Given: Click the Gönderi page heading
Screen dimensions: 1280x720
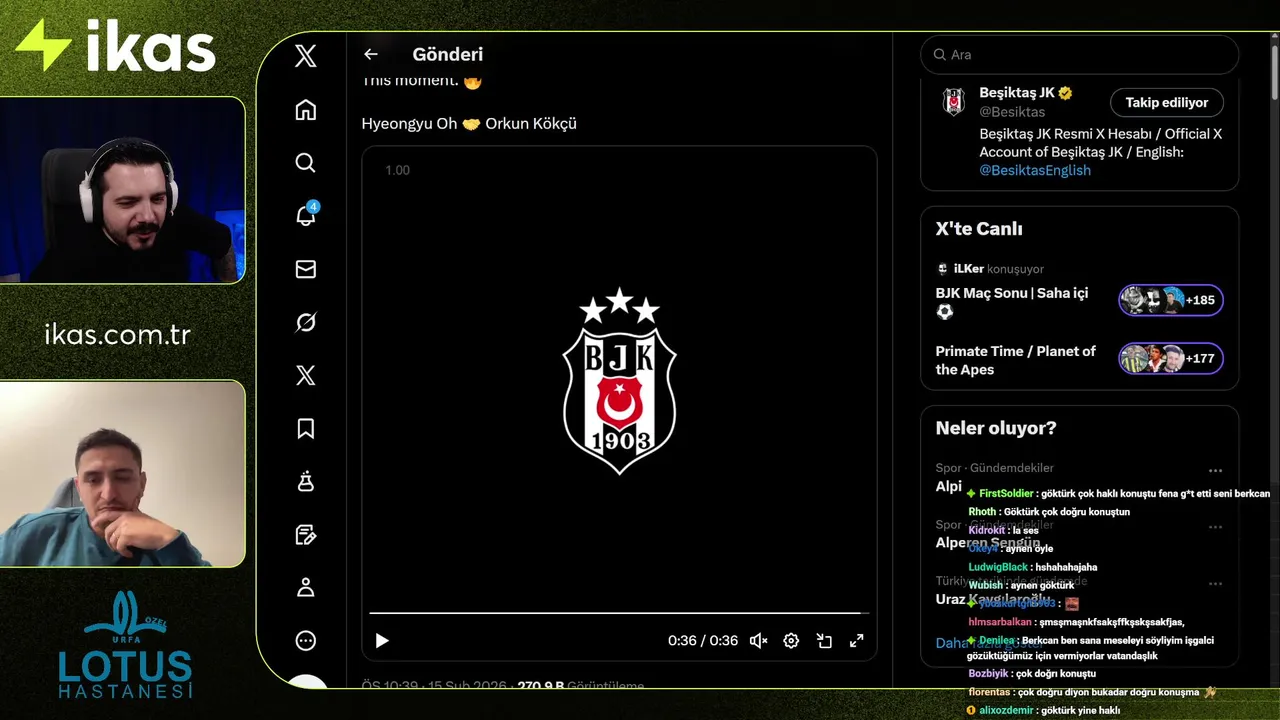Looking at the screenshot, I should click(448, 55).
